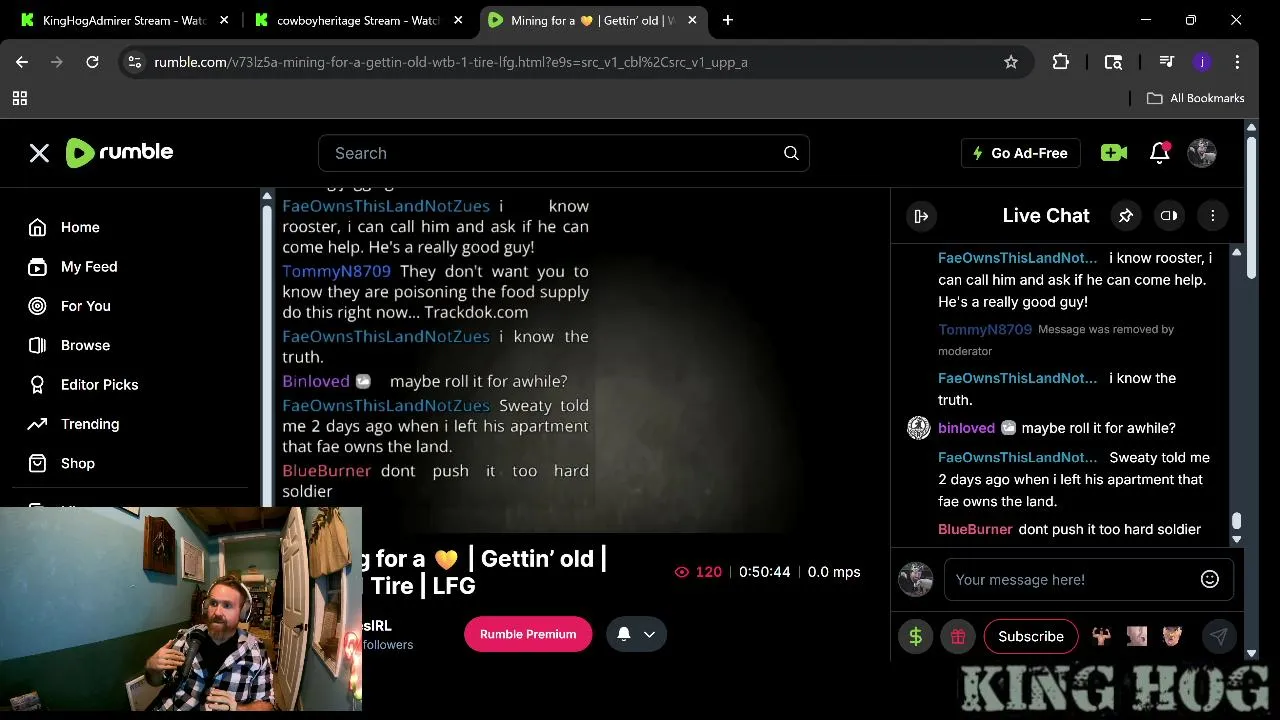This screenshot has width=1280, height=720.
Task: Click chat user avatar beside message box
Action: pos(915,579)
